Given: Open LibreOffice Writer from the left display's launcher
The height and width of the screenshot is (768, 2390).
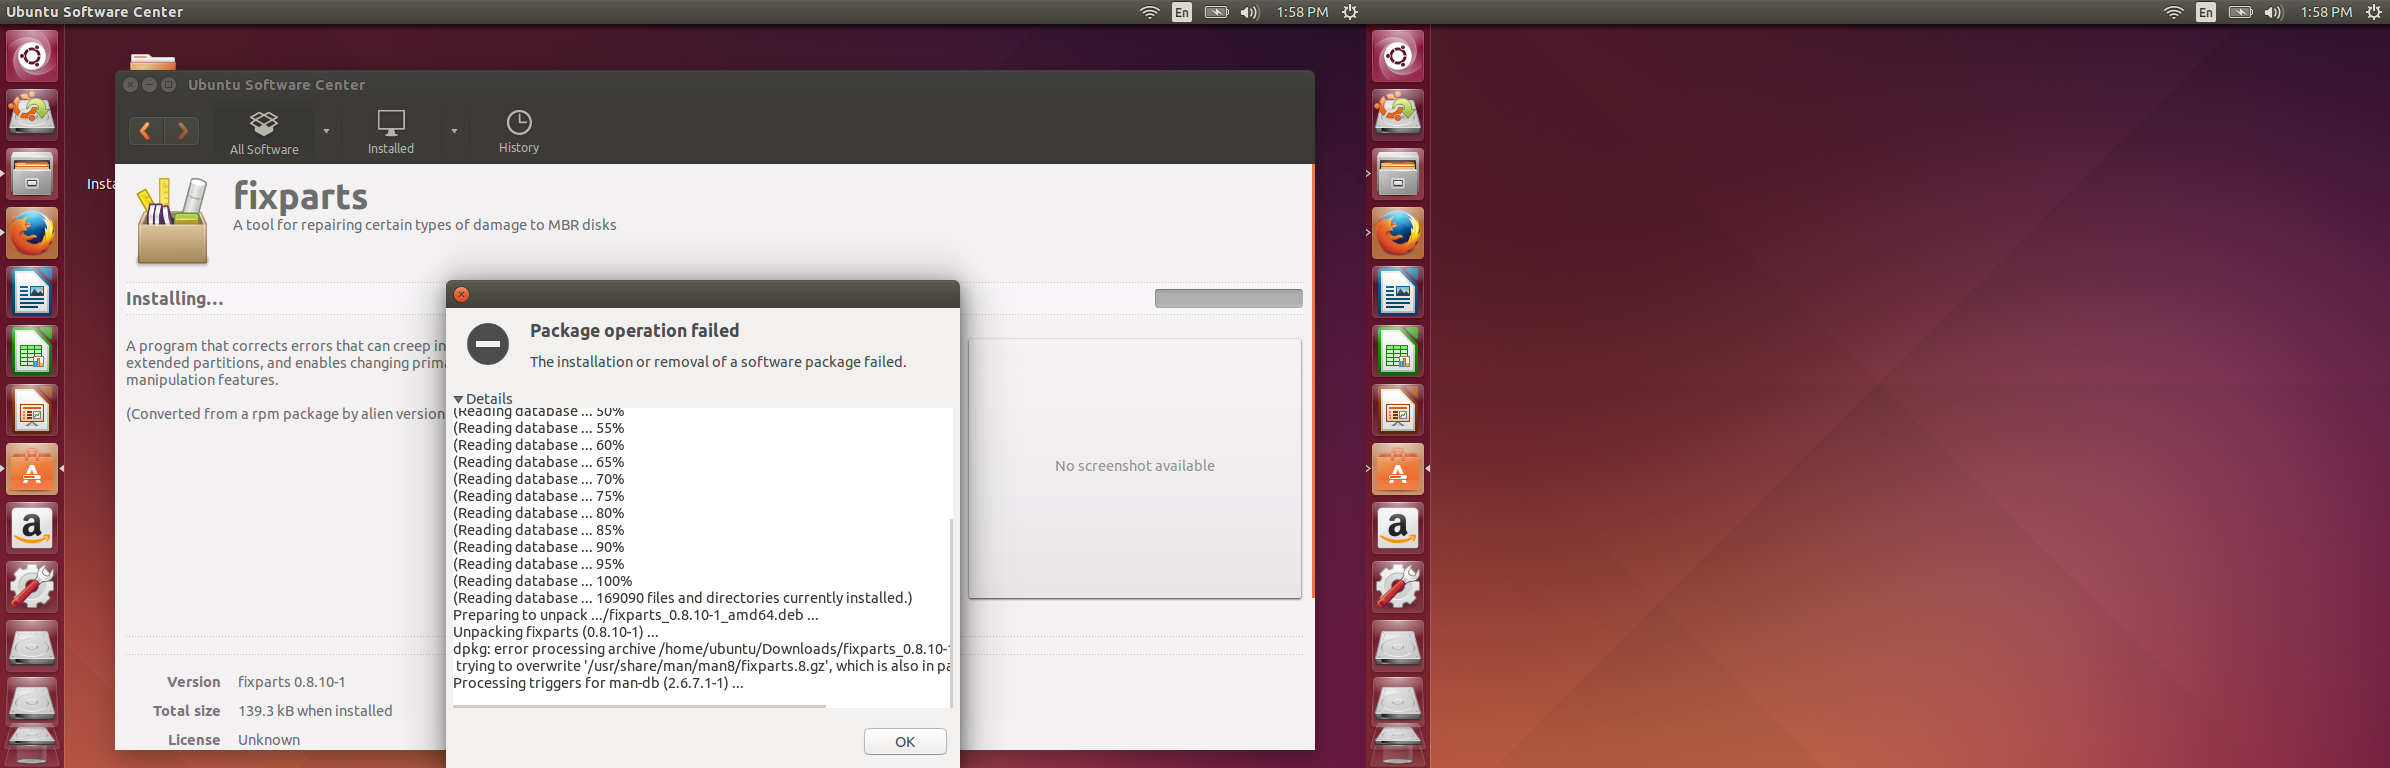Looking at the screenshot, I should 32,292.
